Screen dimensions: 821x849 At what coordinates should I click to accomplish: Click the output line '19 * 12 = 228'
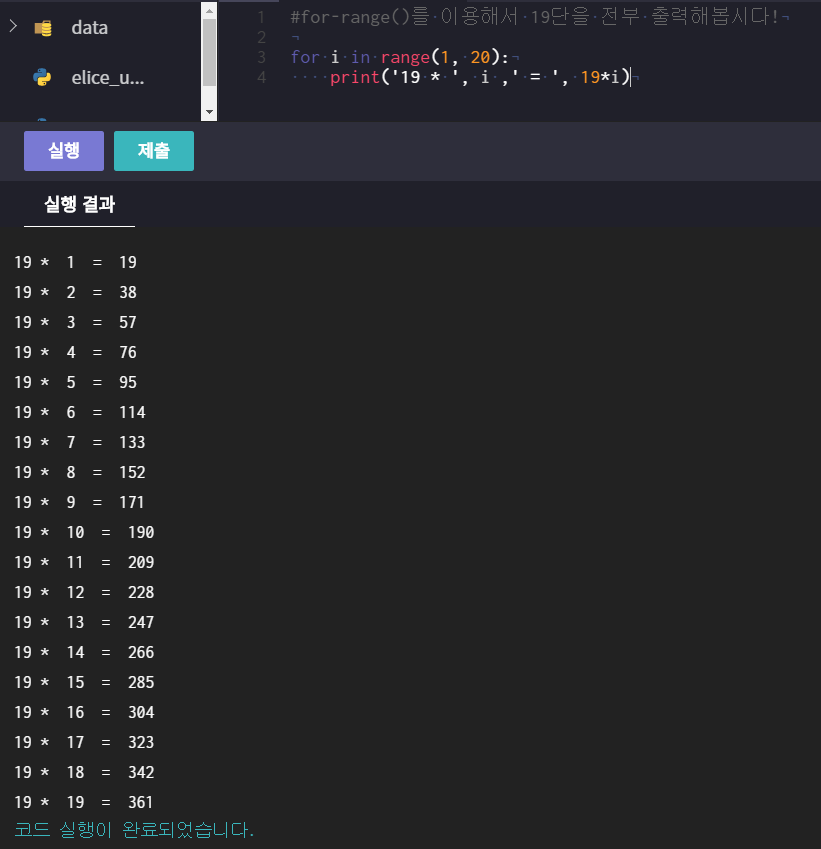point(84,592)
